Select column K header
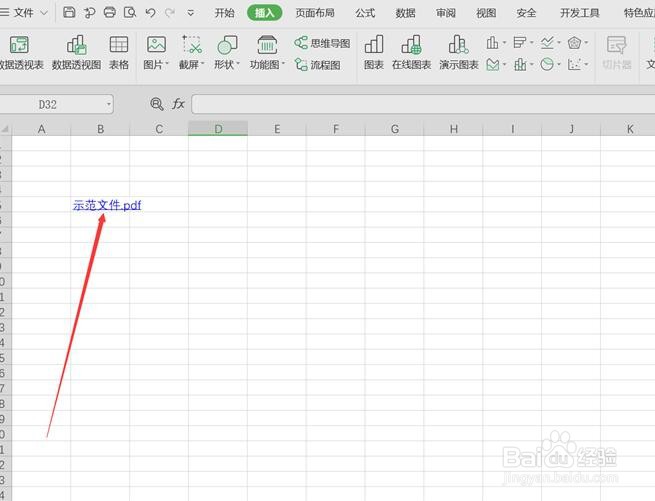Image resolution: width=655 pixels, height=501 pixels. click(x=628, y=129)
